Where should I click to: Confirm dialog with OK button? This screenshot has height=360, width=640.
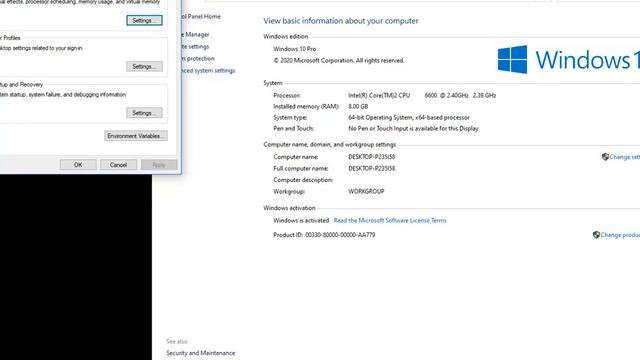point(78,164)
